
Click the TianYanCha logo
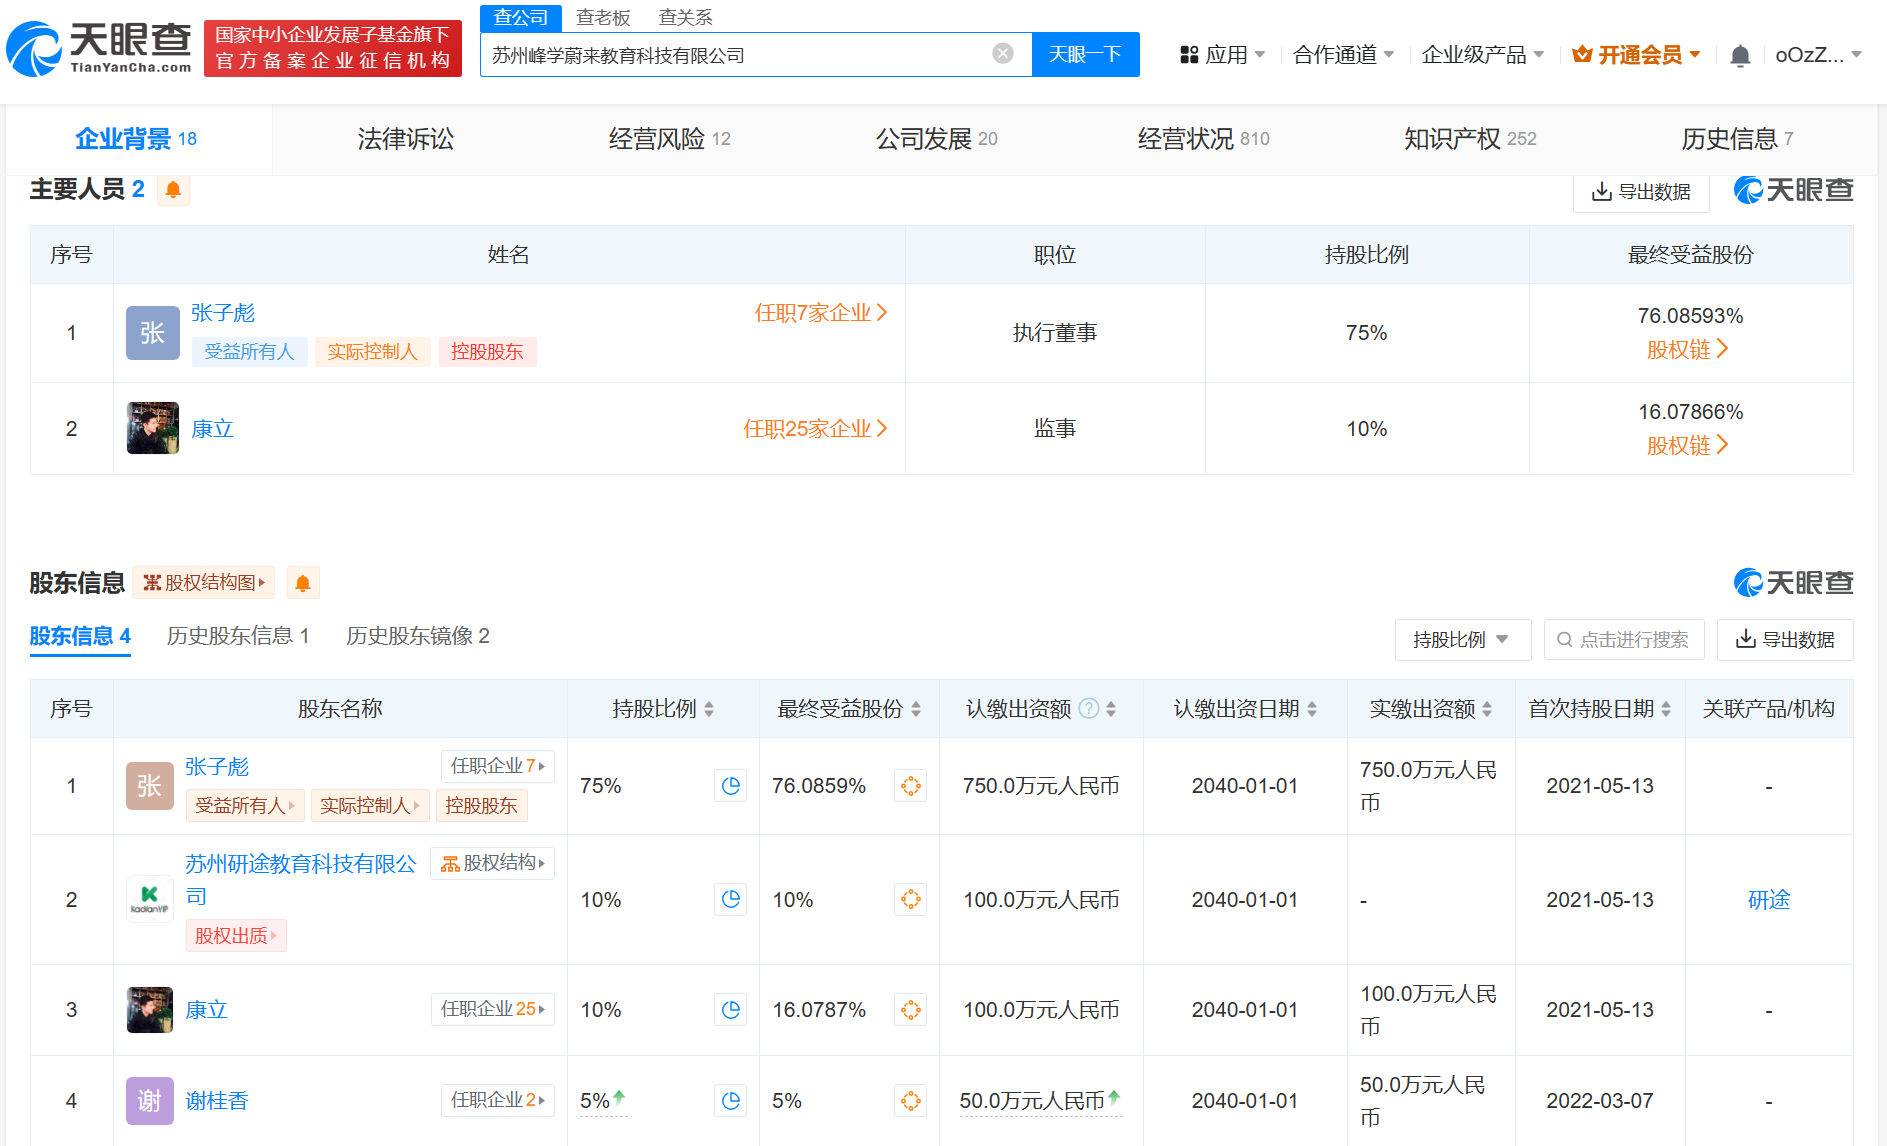point(99,48)
